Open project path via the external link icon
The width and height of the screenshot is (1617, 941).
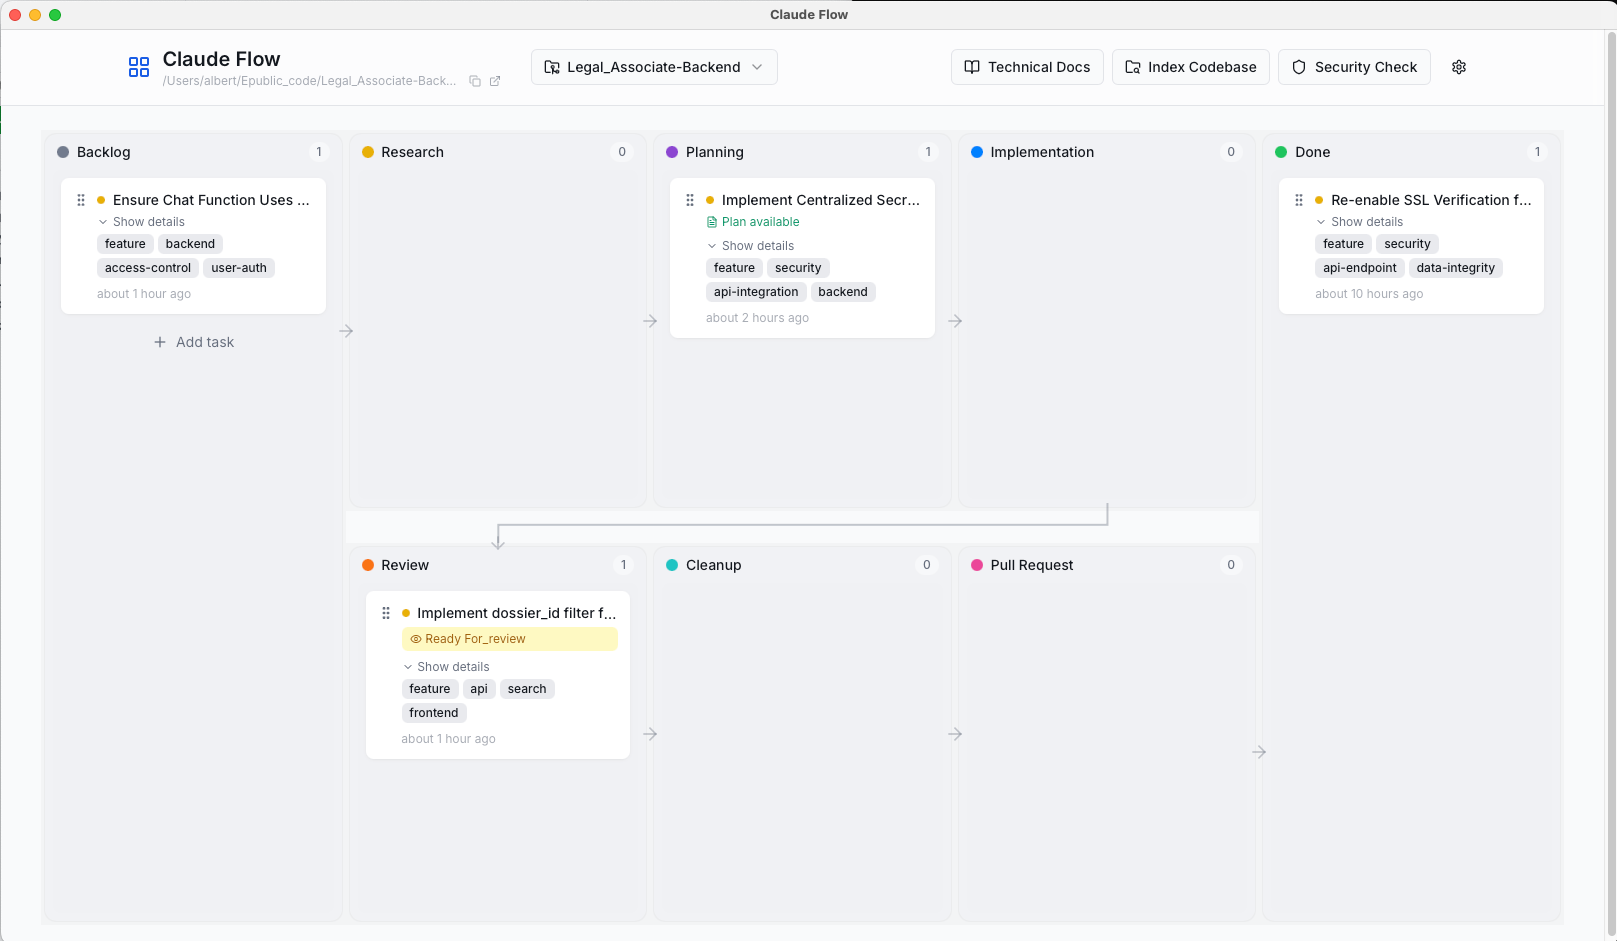495,81
